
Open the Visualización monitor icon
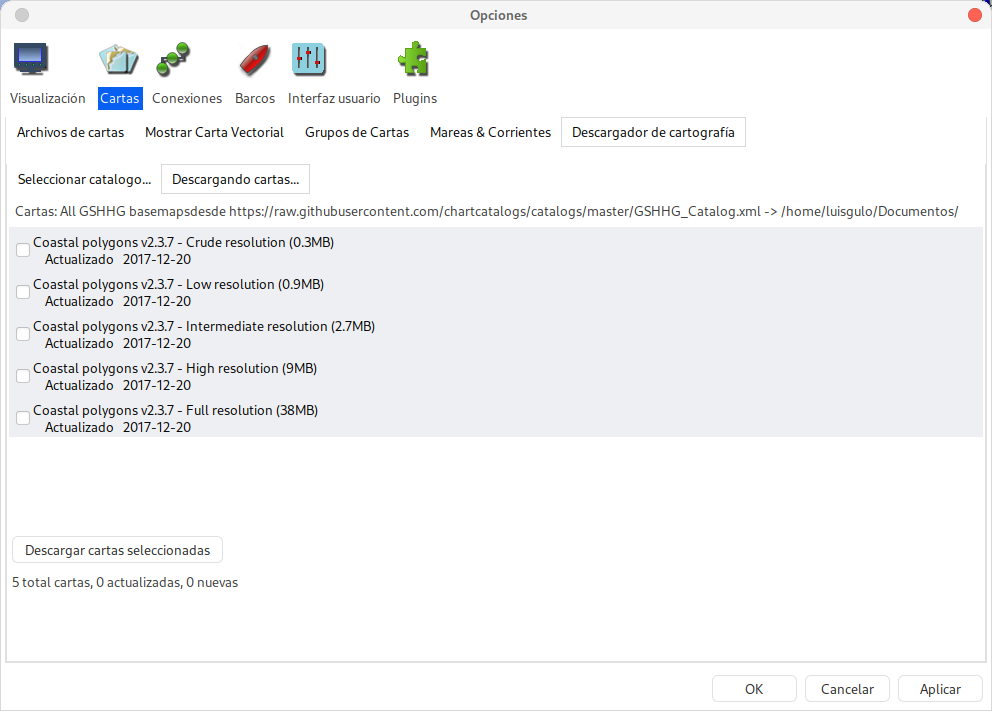[31, 59]
